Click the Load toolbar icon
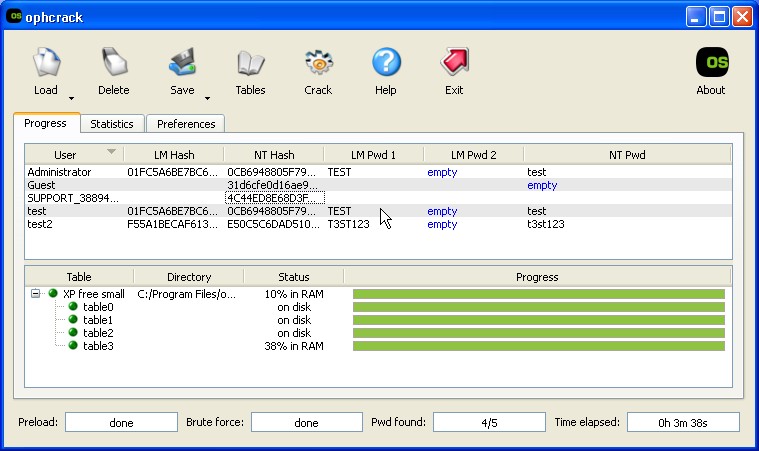Screen dimensions: 759x451 coord(46,63)
